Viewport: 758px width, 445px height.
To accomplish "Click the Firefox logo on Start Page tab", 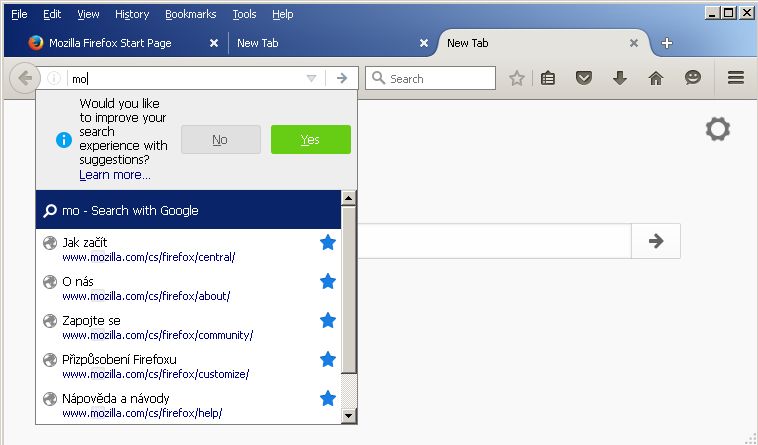I will coord(36,43).
